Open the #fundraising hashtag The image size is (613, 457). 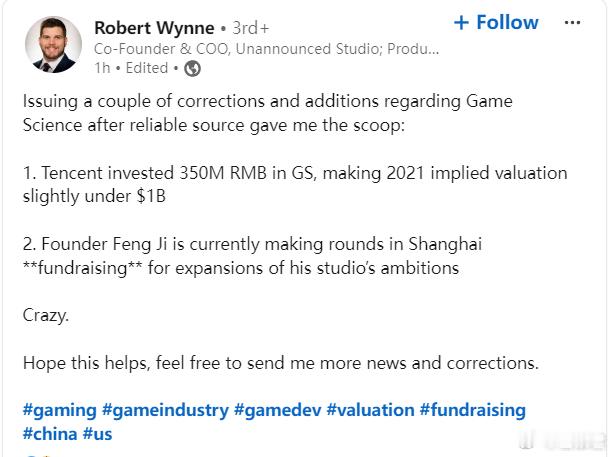473,410
